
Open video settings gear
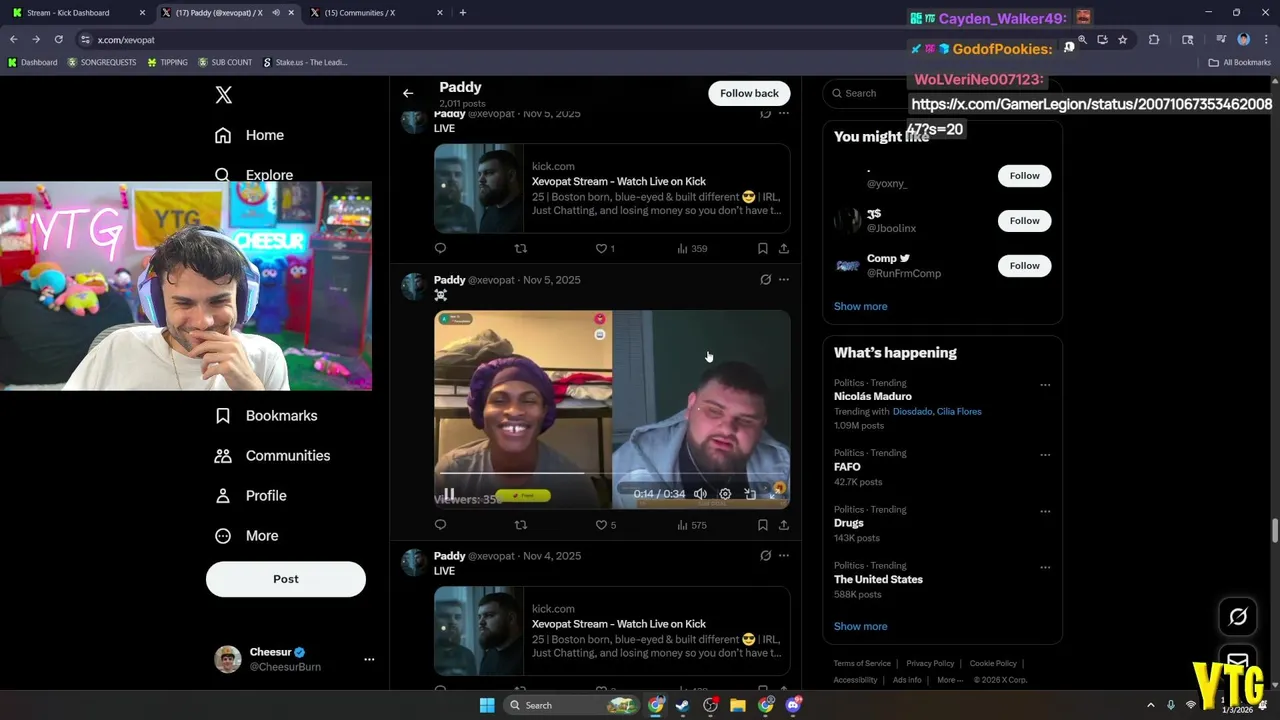point(725,494)
